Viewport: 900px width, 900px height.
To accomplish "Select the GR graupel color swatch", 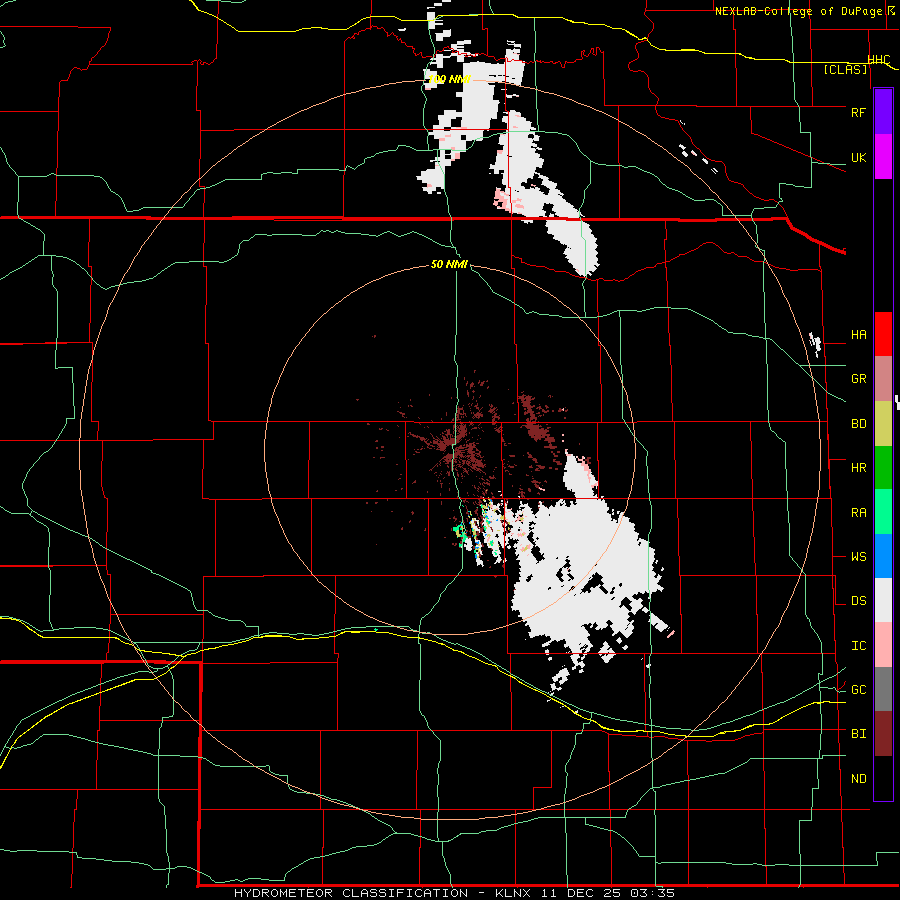I will (883, 379).
